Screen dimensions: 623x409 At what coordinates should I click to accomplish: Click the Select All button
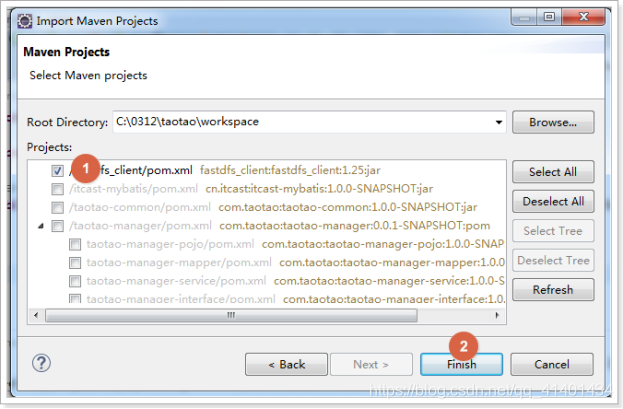tap(553, 172)
